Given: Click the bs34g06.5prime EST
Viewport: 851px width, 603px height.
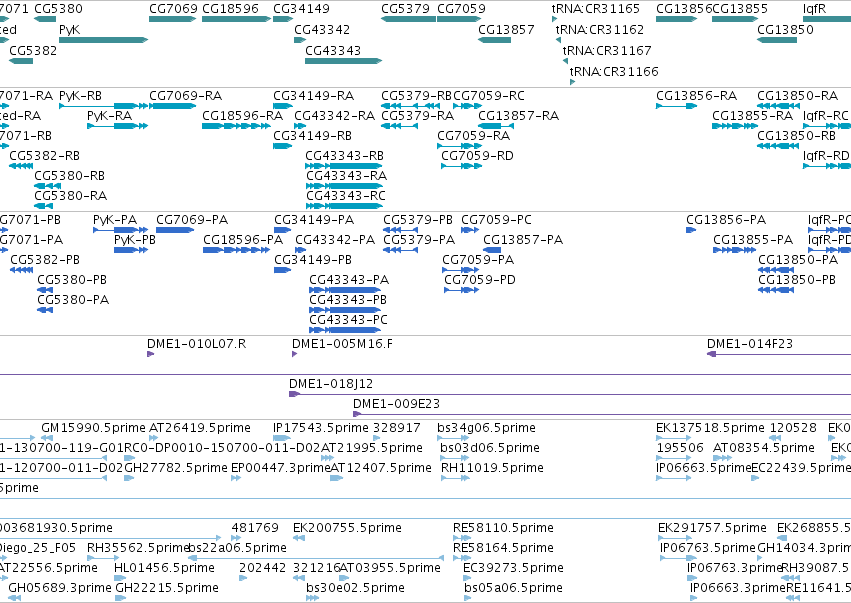Looking at the screenshot, I should pyautogui.click(x=453, y=438).
